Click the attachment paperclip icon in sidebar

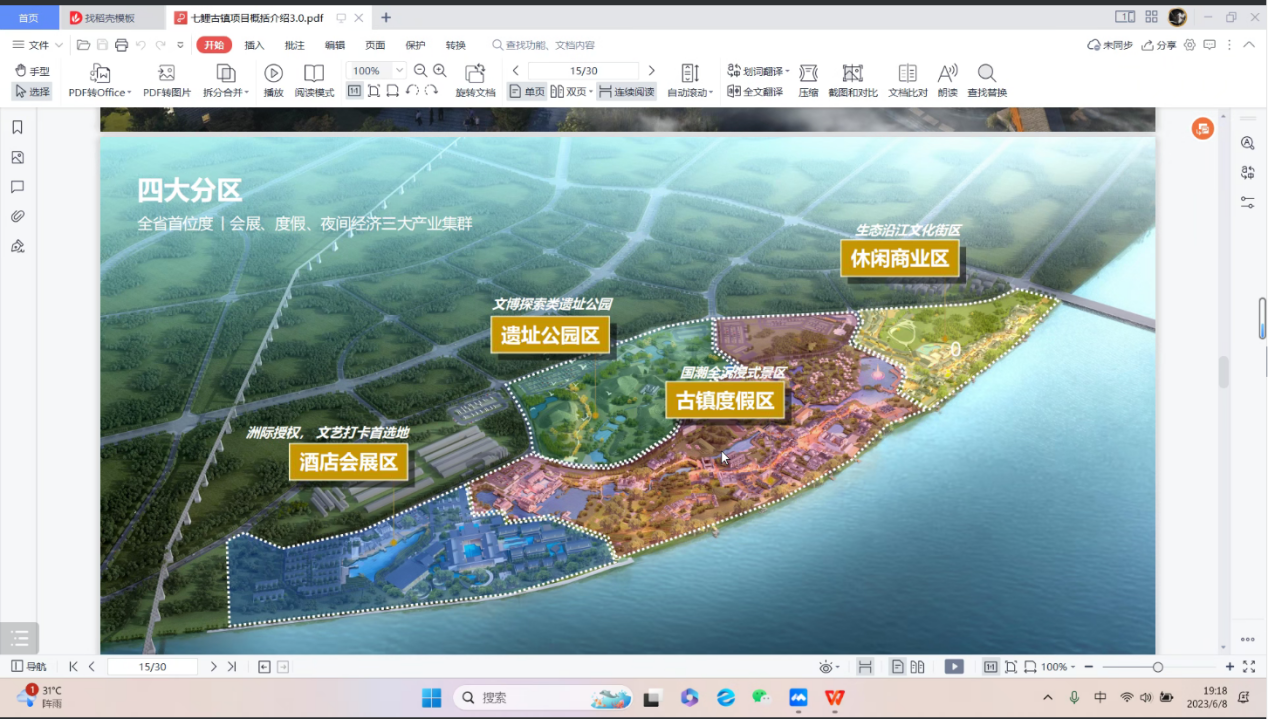tap(17, 216)
